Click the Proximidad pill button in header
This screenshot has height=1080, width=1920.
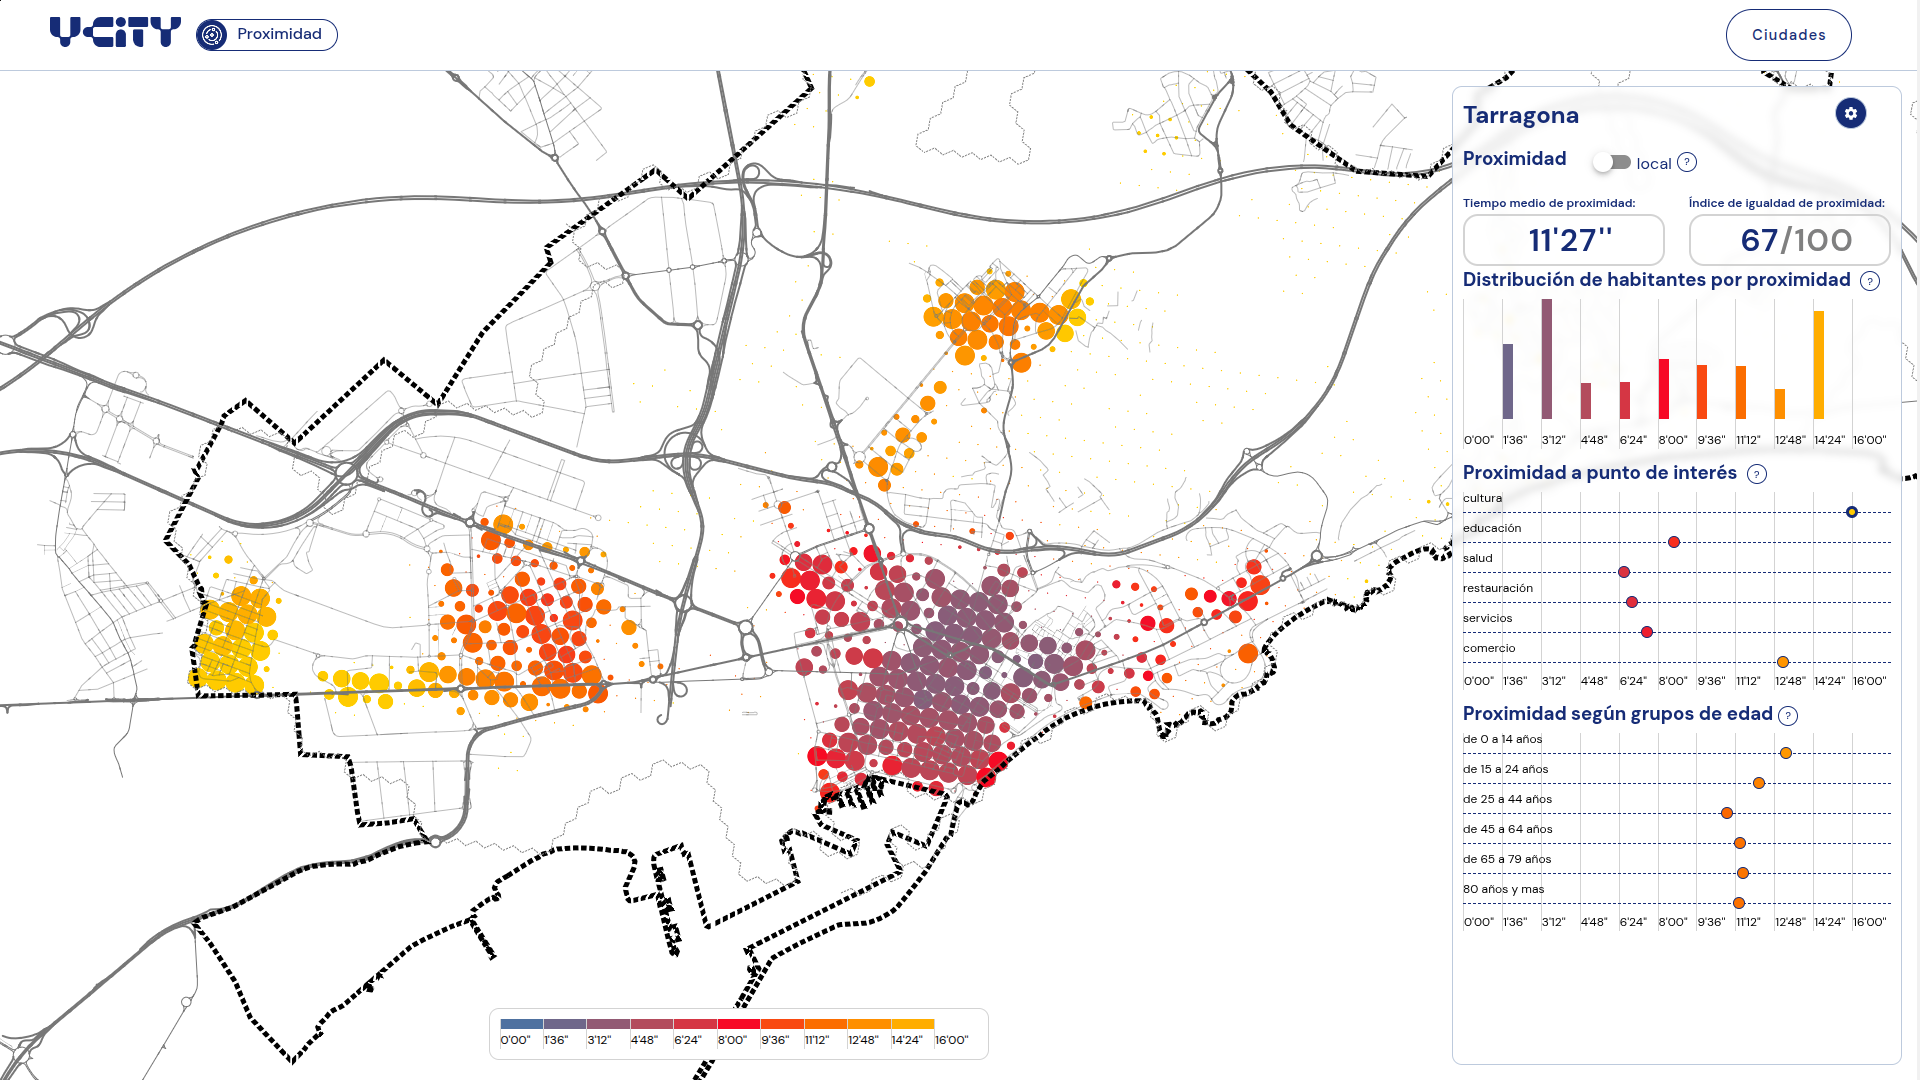[267, 35]
